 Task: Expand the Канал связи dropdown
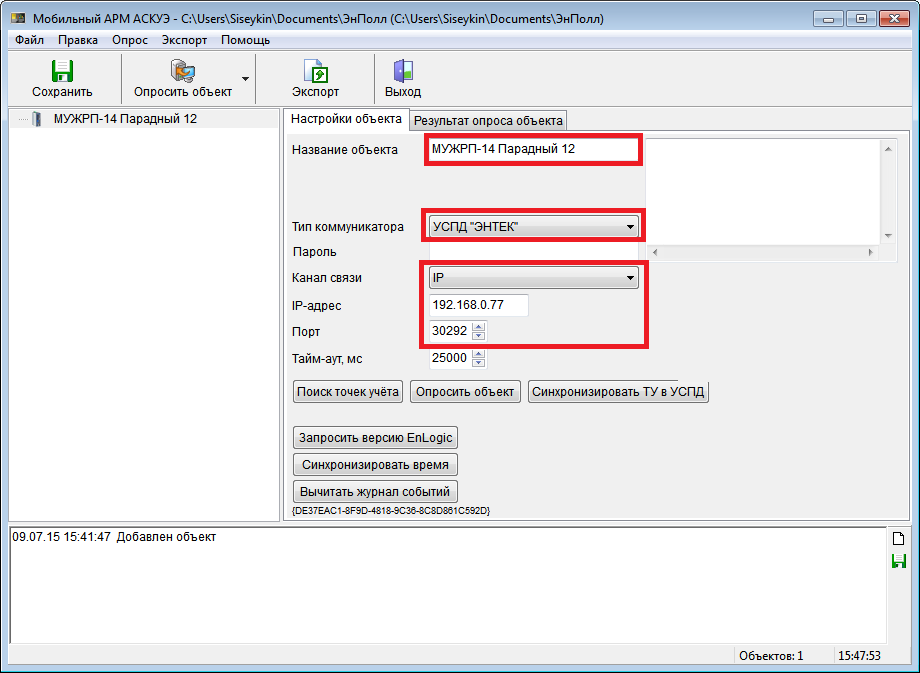(630, 278)
